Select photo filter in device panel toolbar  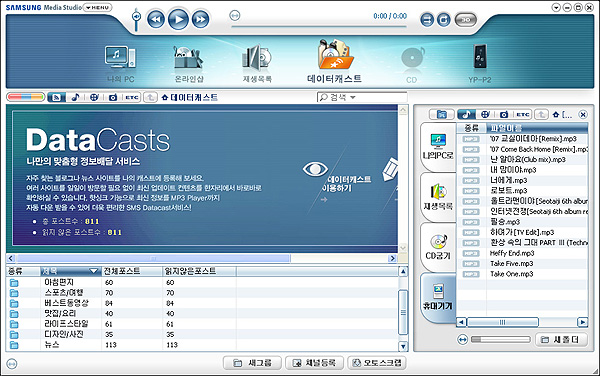(x=504, y=114)
